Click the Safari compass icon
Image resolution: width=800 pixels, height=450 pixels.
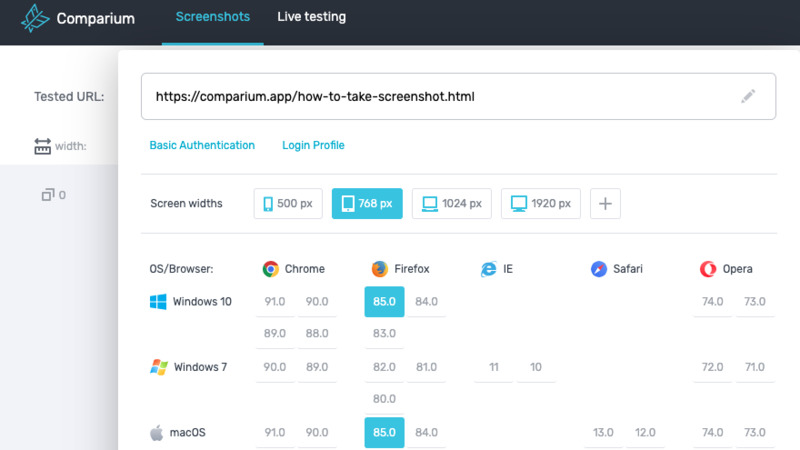pos(598,269)
